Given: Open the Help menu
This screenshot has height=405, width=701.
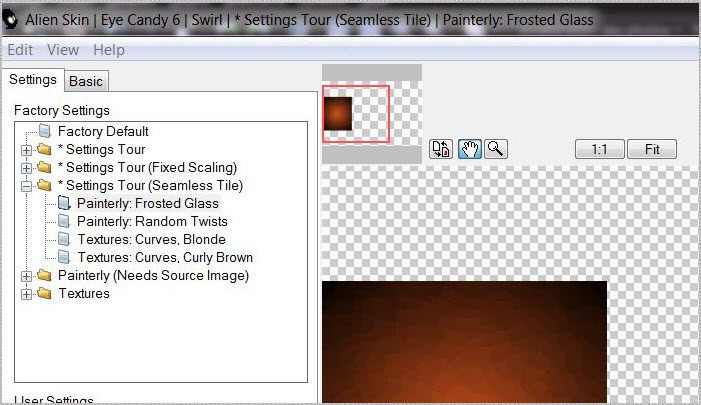Looking at the screenshot, I should click(x=109, y=50).
